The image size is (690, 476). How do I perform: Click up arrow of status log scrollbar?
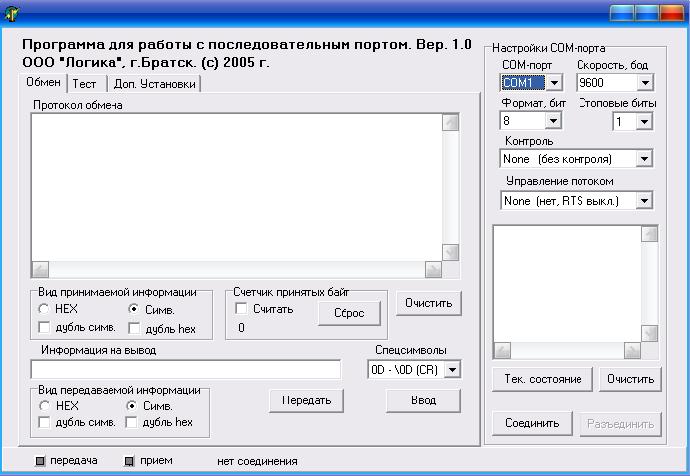pos(649,234)
